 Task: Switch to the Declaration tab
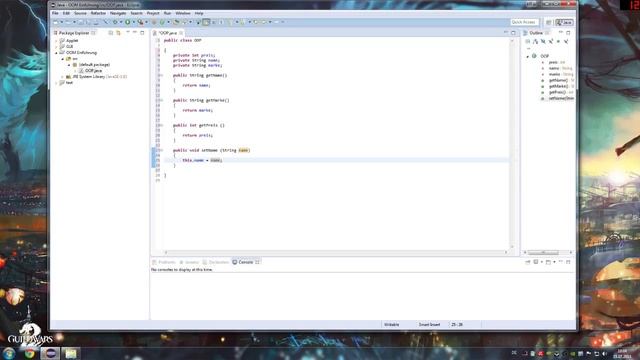216,262
